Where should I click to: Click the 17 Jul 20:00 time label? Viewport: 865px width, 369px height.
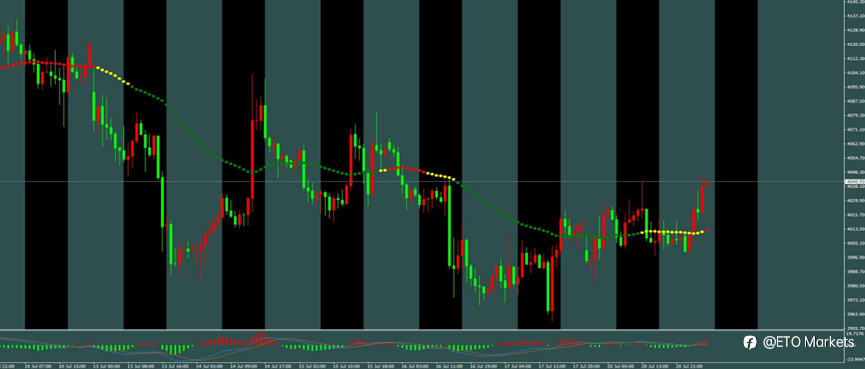coord(587,366)
